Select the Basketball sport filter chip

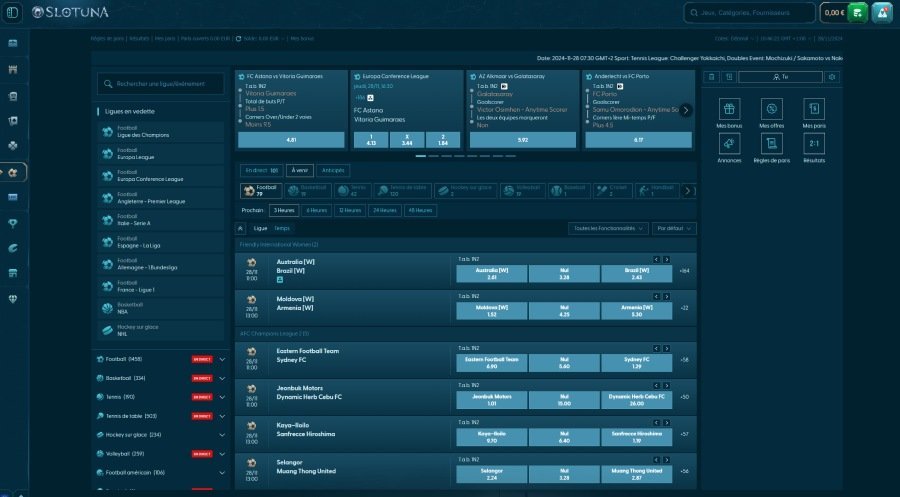click(308, 191)
